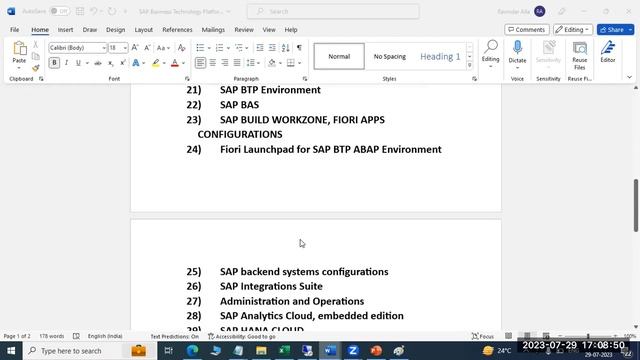Switch to the Review tab
The width and height of the screenshot is (640, 360).
pos(244,30)
